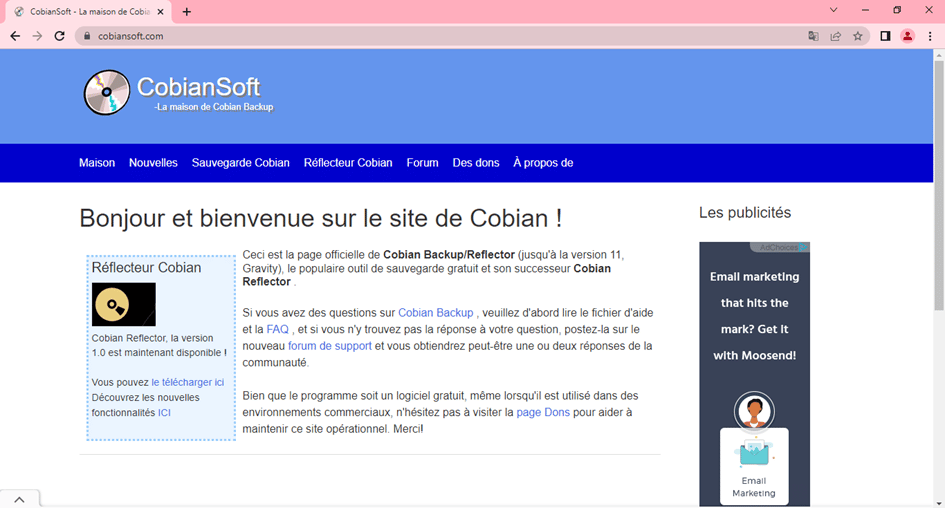Open the Chrome three-dot menu
This screenshot has width=945, height=508.
pos(930,36)
